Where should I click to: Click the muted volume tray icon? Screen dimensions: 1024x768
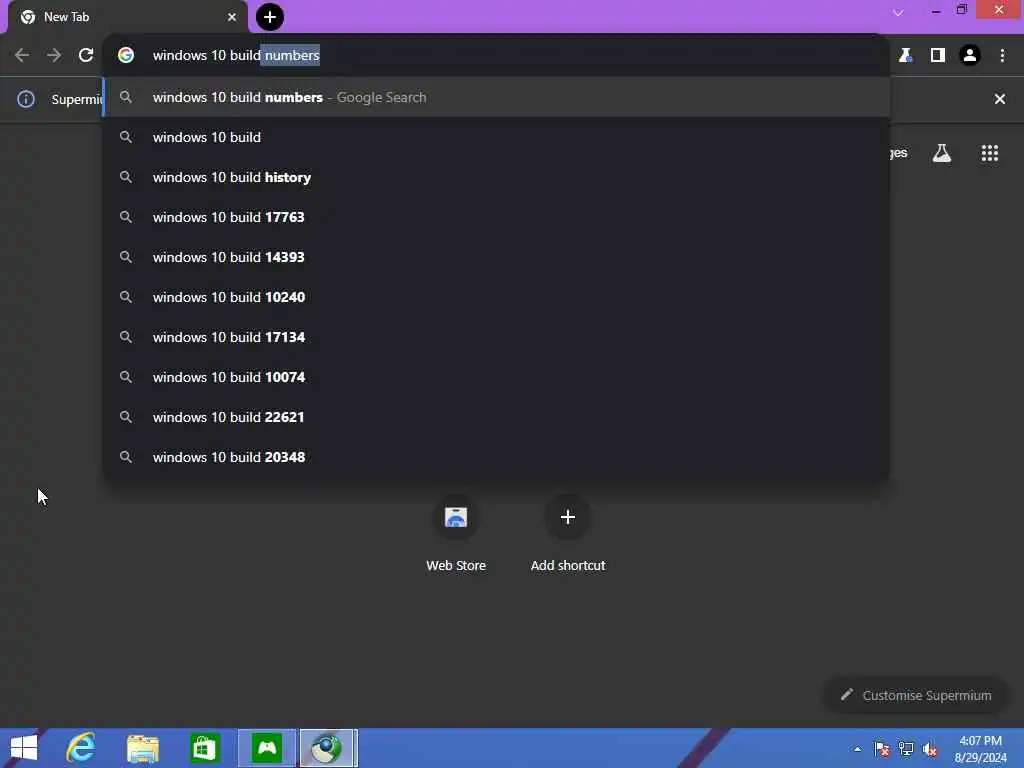tap(930, 749)
